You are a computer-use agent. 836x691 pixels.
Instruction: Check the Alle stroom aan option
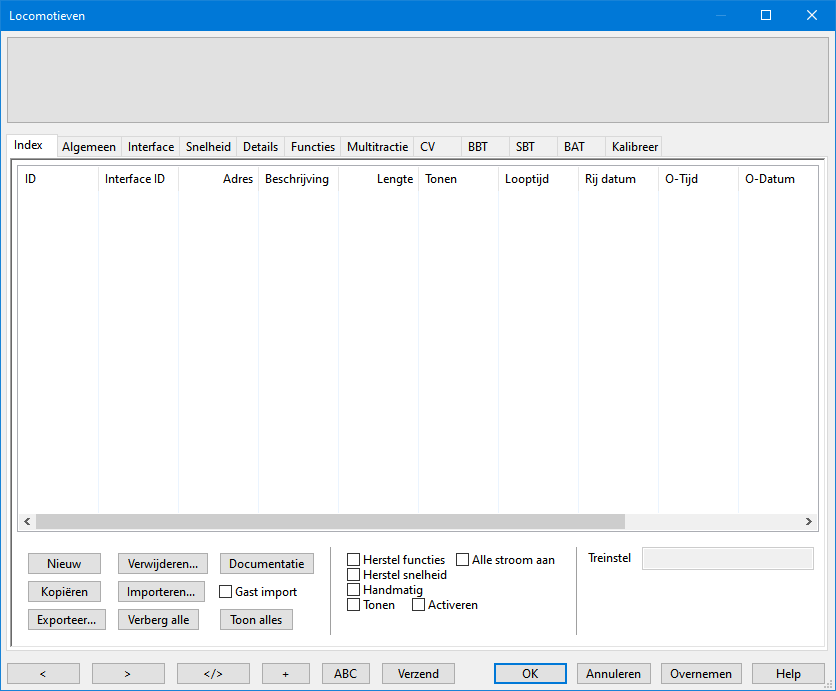(x=463, y=560)
